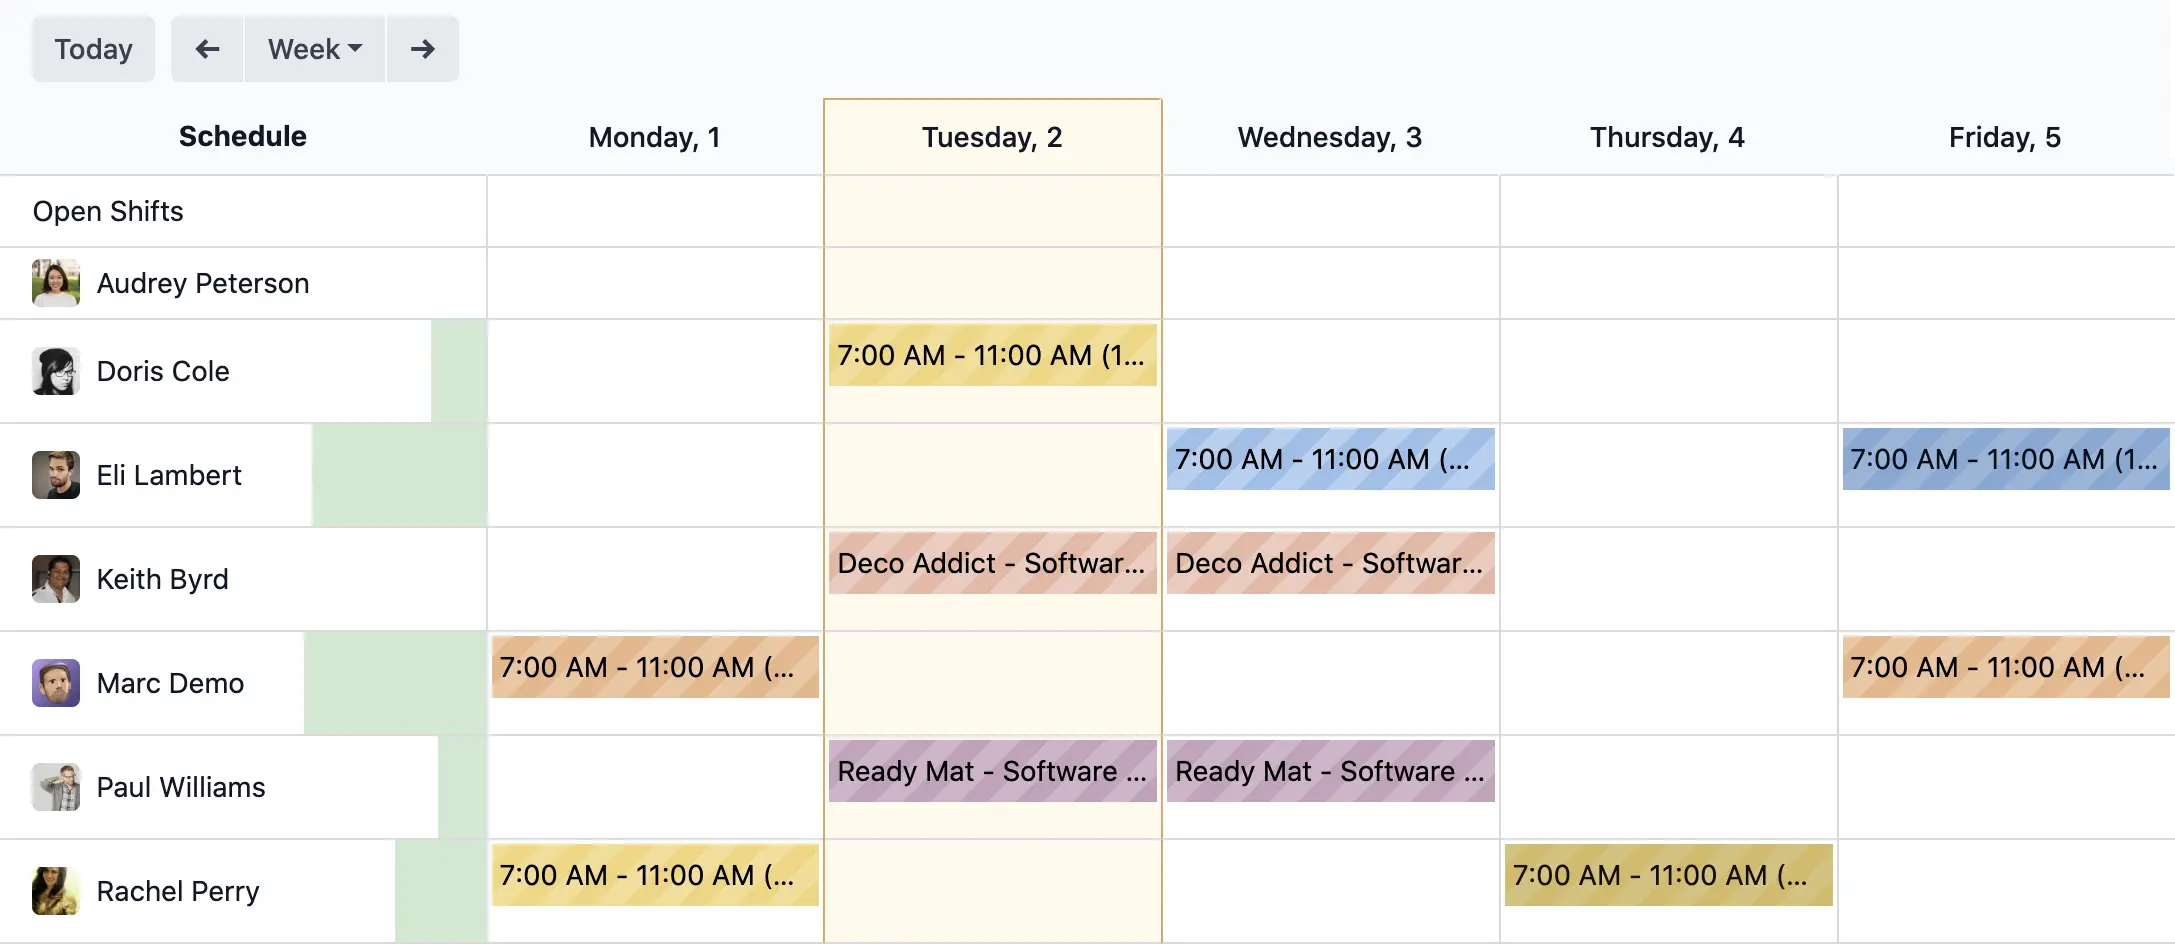Select Keith Byrd's profile picture
Screen dimensions: 2175x944
55,579
